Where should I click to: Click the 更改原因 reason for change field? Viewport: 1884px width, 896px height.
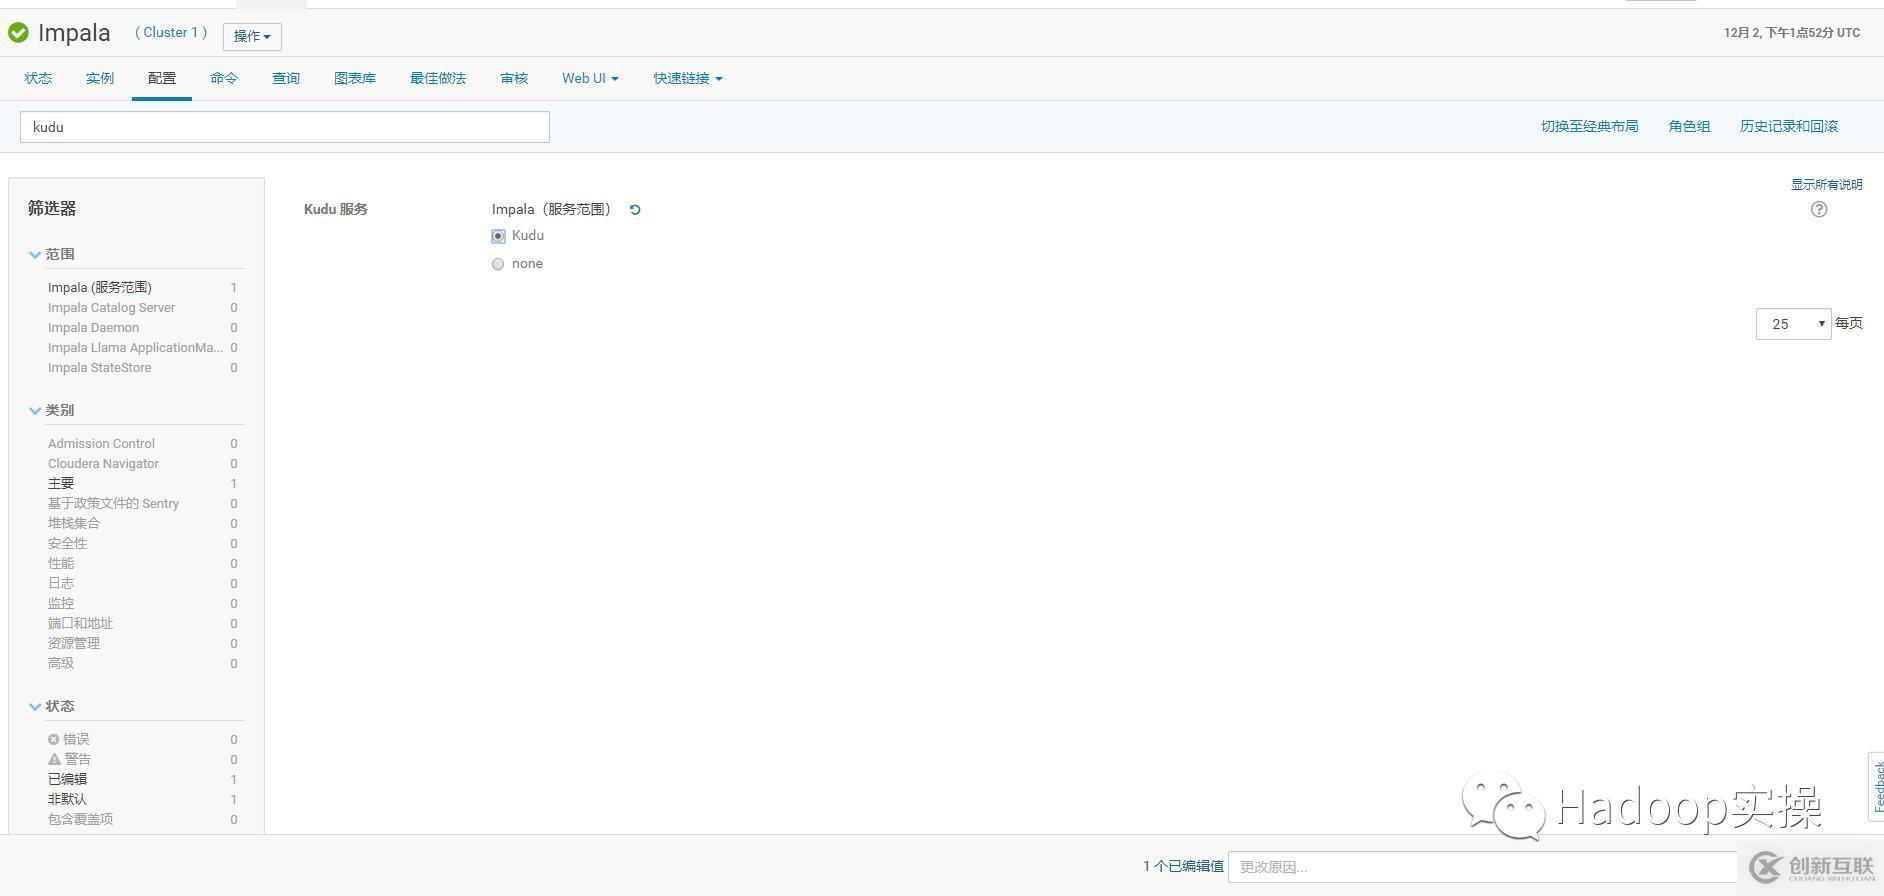(x=1482, y=867)
